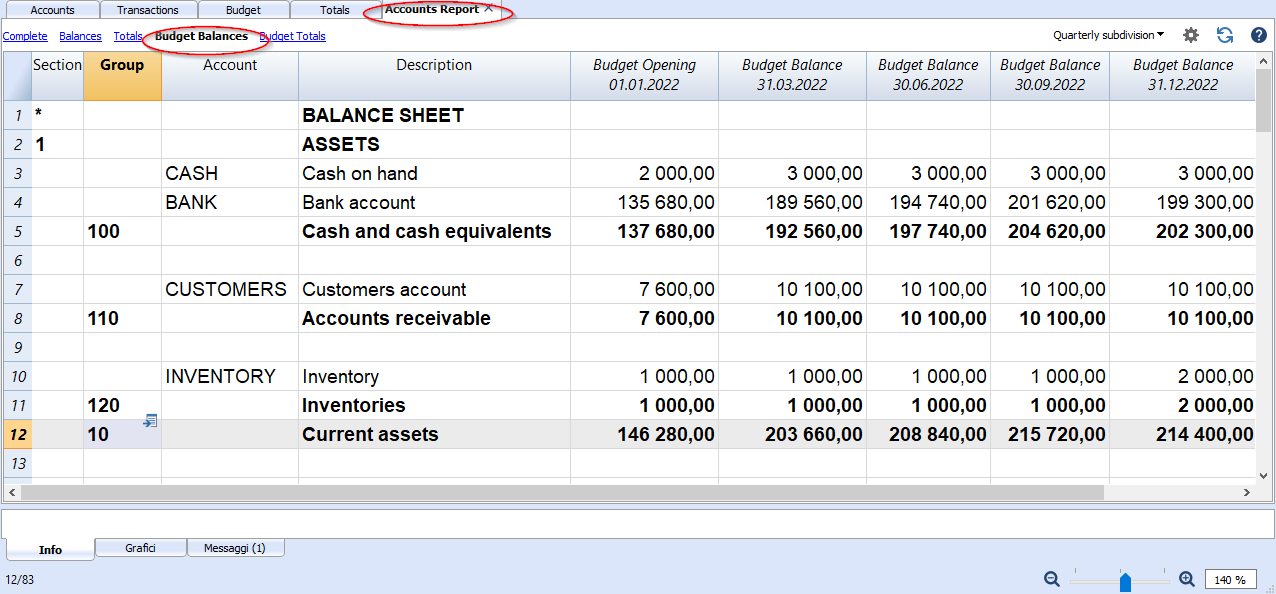Click the Budget Balance 31.03.2022 header

(x=792, y=75)
